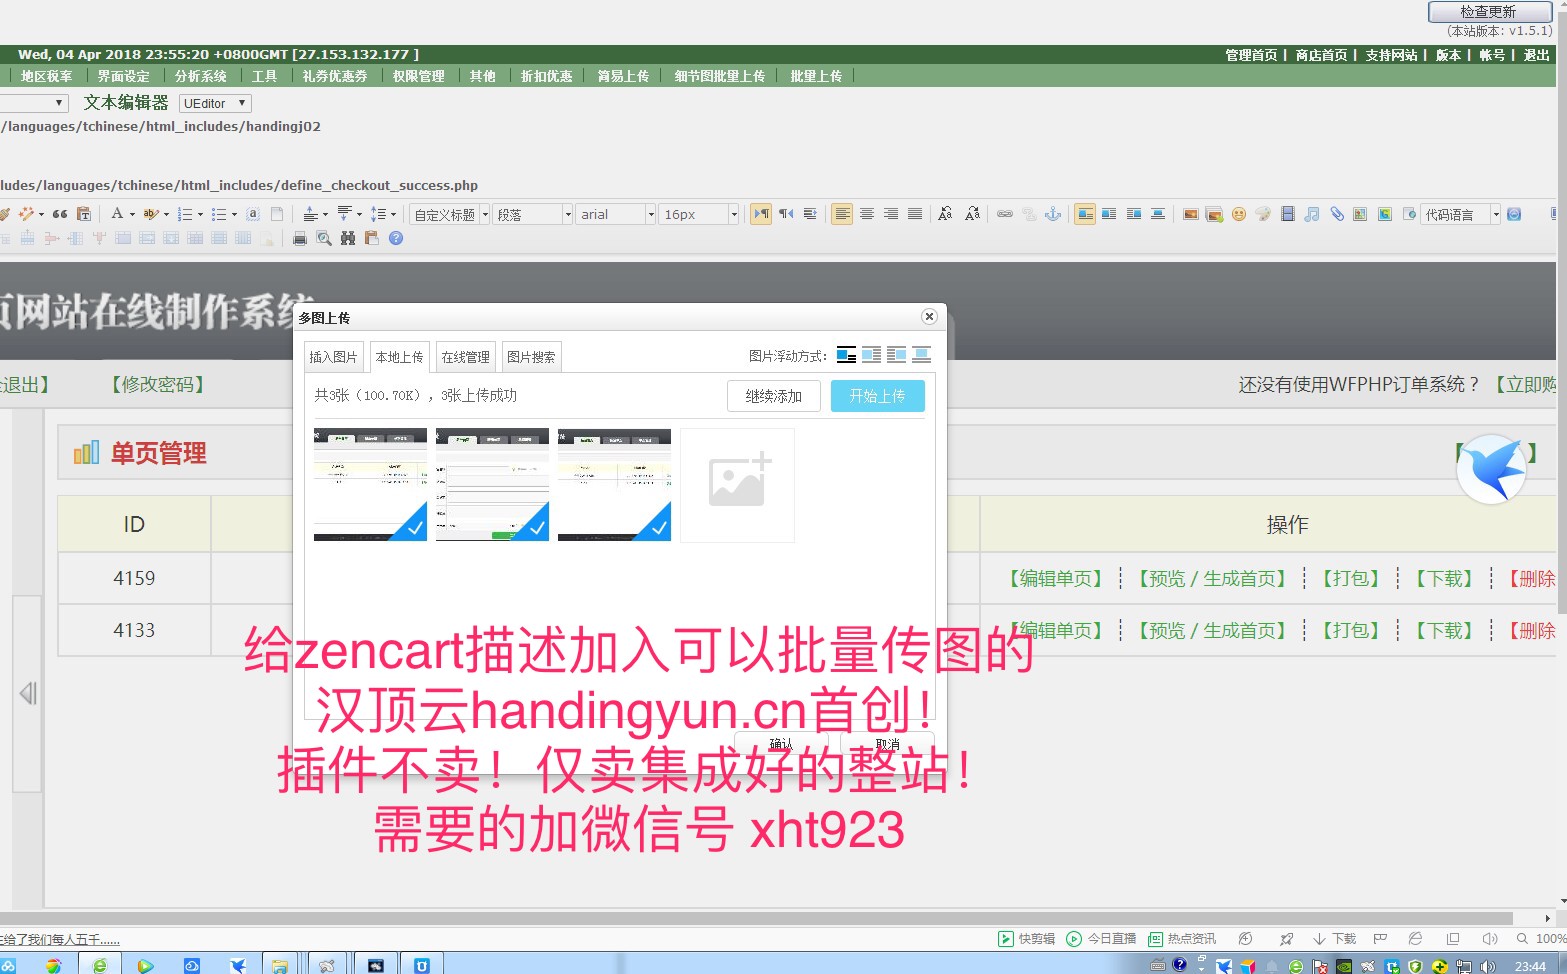Image resolution: width=1567 pixels, height=974 pixels.
Task: Convert text to lowercase icon
Action: point(972,214)
